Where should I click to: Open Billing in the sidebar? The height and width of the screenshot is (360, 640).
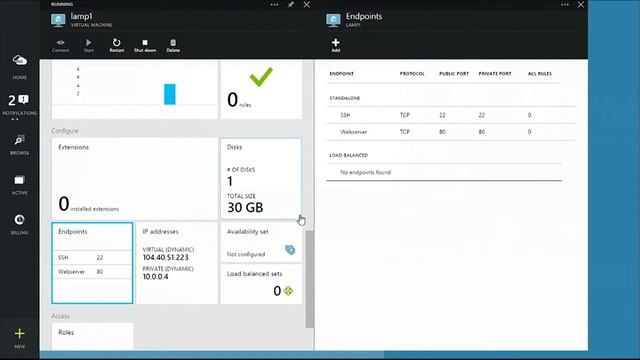tap(19, 224)
